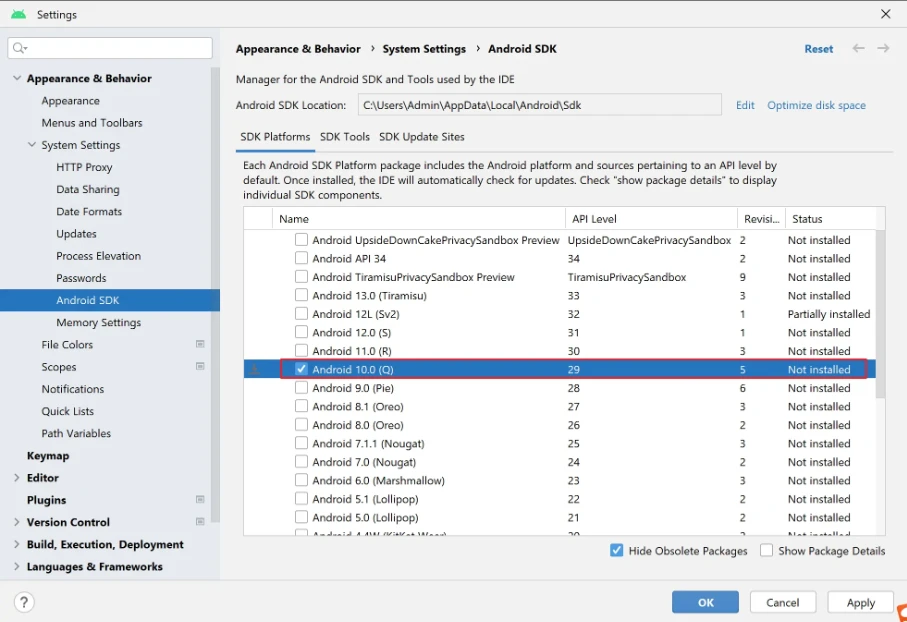Collapse the Appearance & Behavior section
The width and height of the screenshot is (907, 622).
pos(17,79)
